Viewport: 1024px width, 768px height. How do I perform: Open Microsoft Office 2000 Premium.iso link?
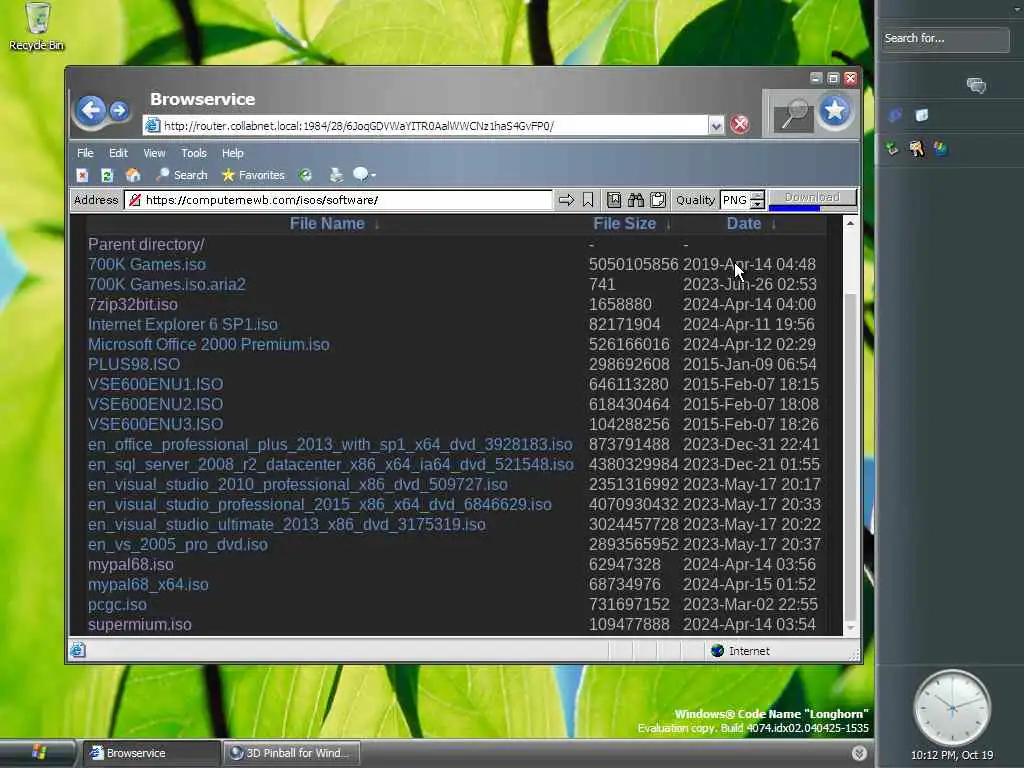pos(209,344)
